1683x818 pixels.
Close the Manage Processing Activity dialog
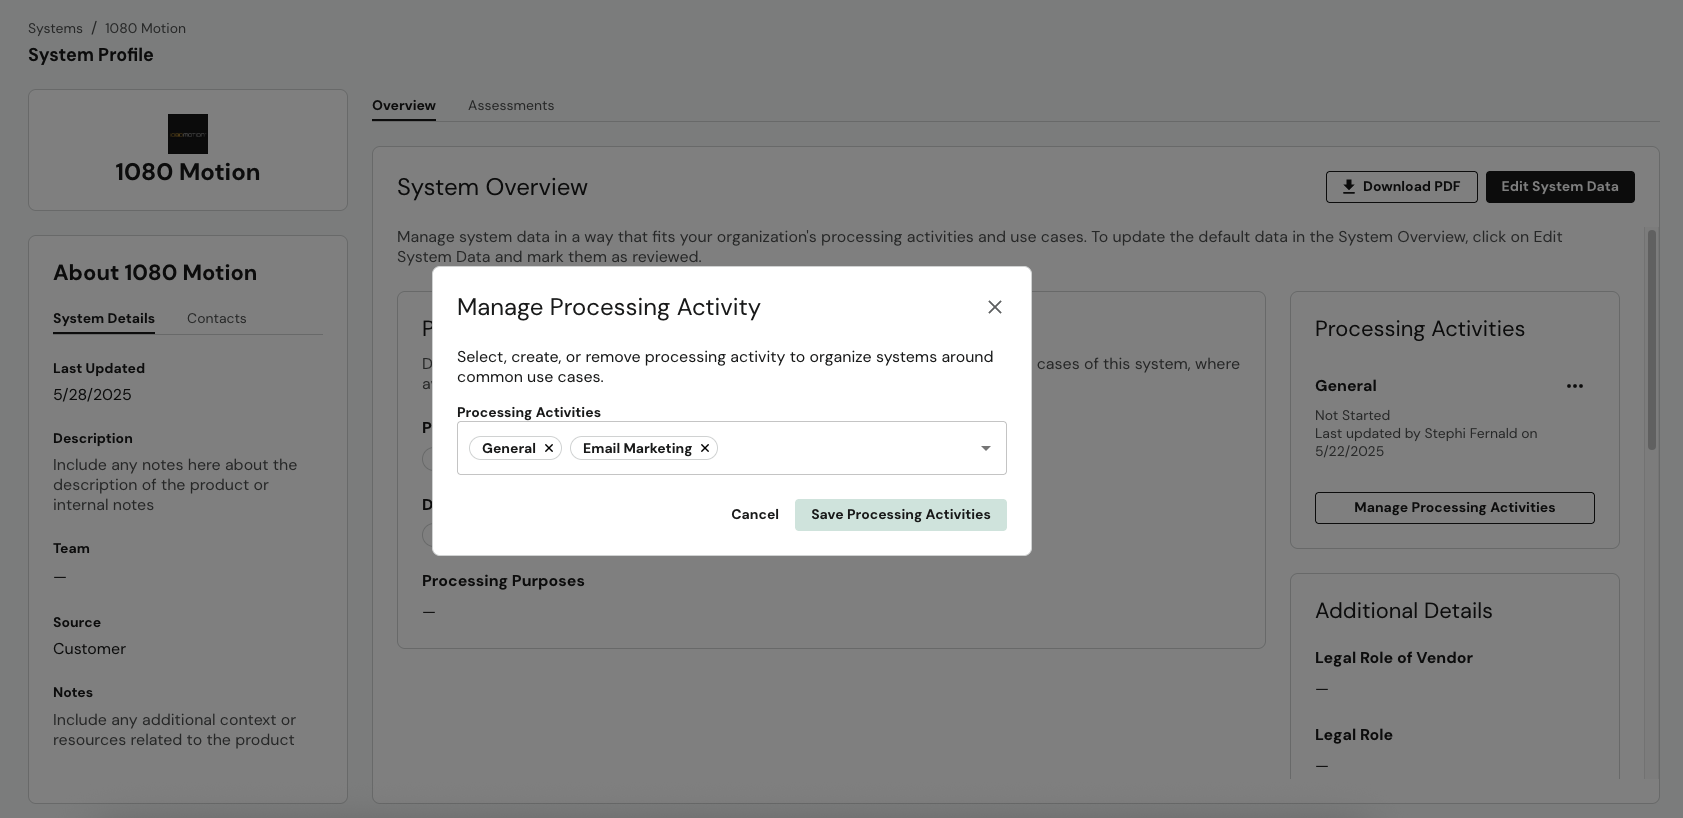994,307
